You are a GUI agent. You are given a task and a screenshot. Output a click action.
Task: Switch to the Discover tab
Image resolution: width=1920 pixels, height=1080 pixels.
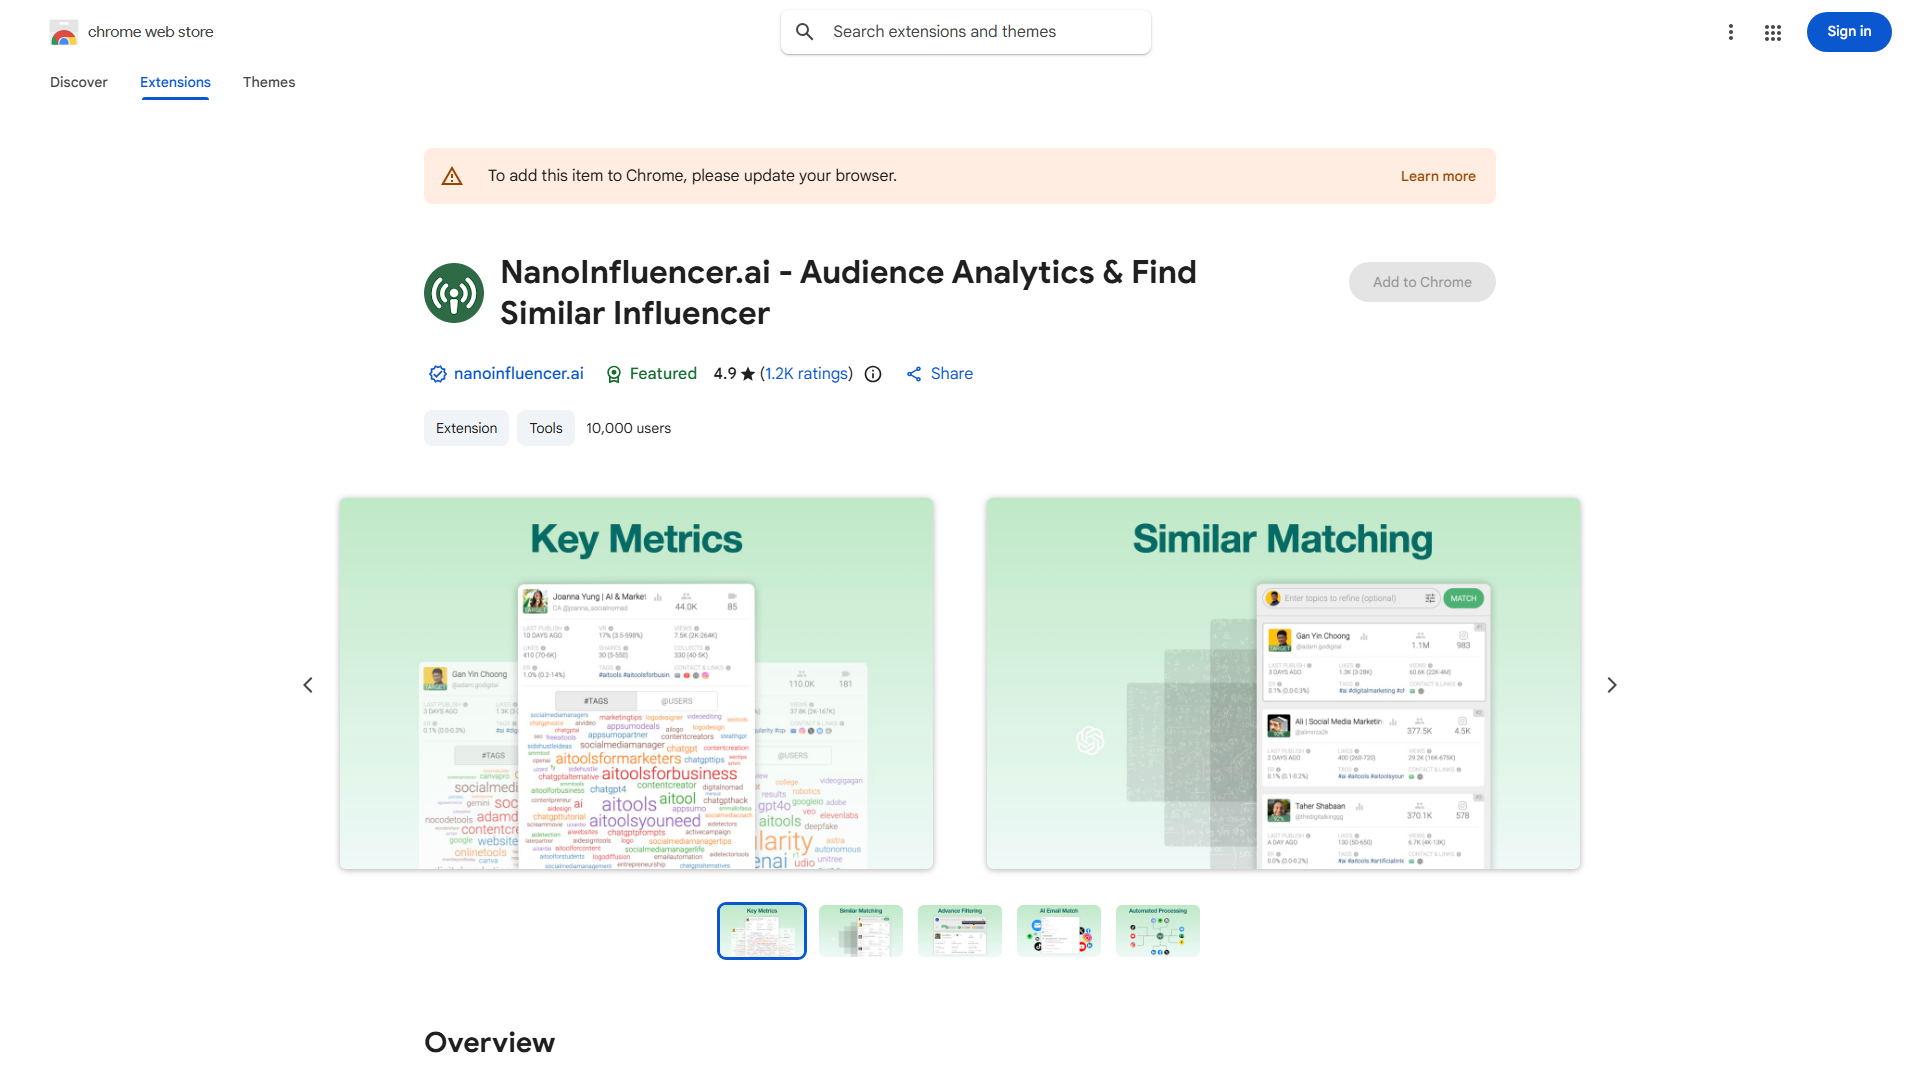point(78,82)
